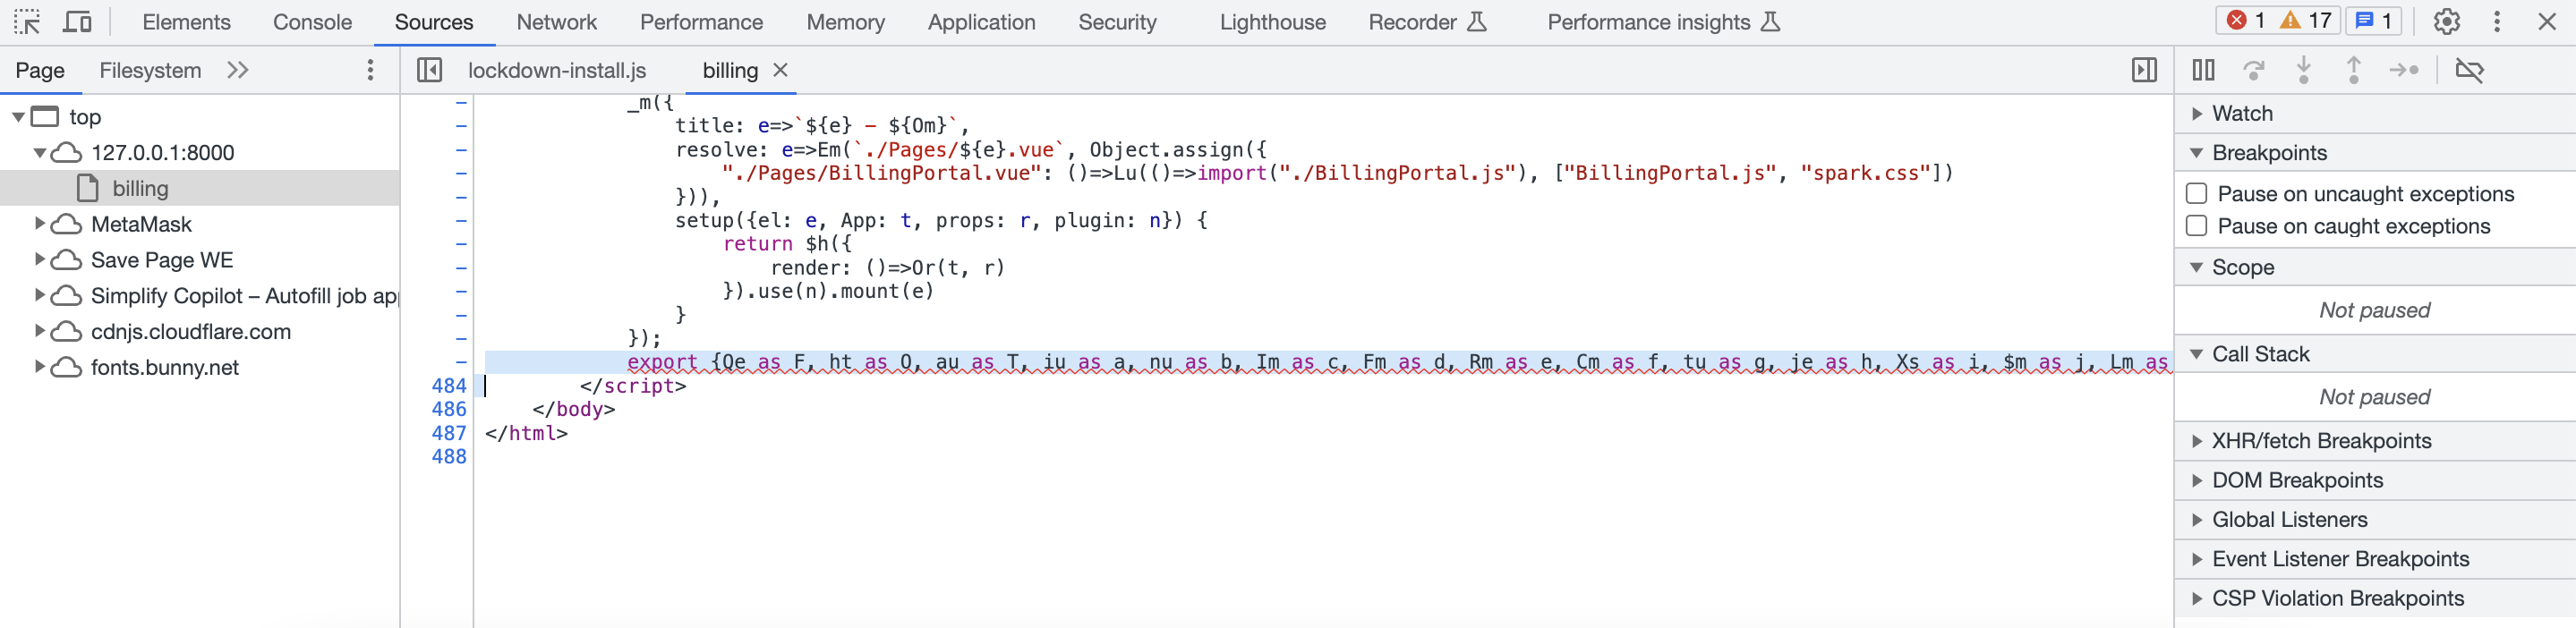2576x628 pixels.
Task: Open navigator pane three-dot options
Action: tap(371, 70)
